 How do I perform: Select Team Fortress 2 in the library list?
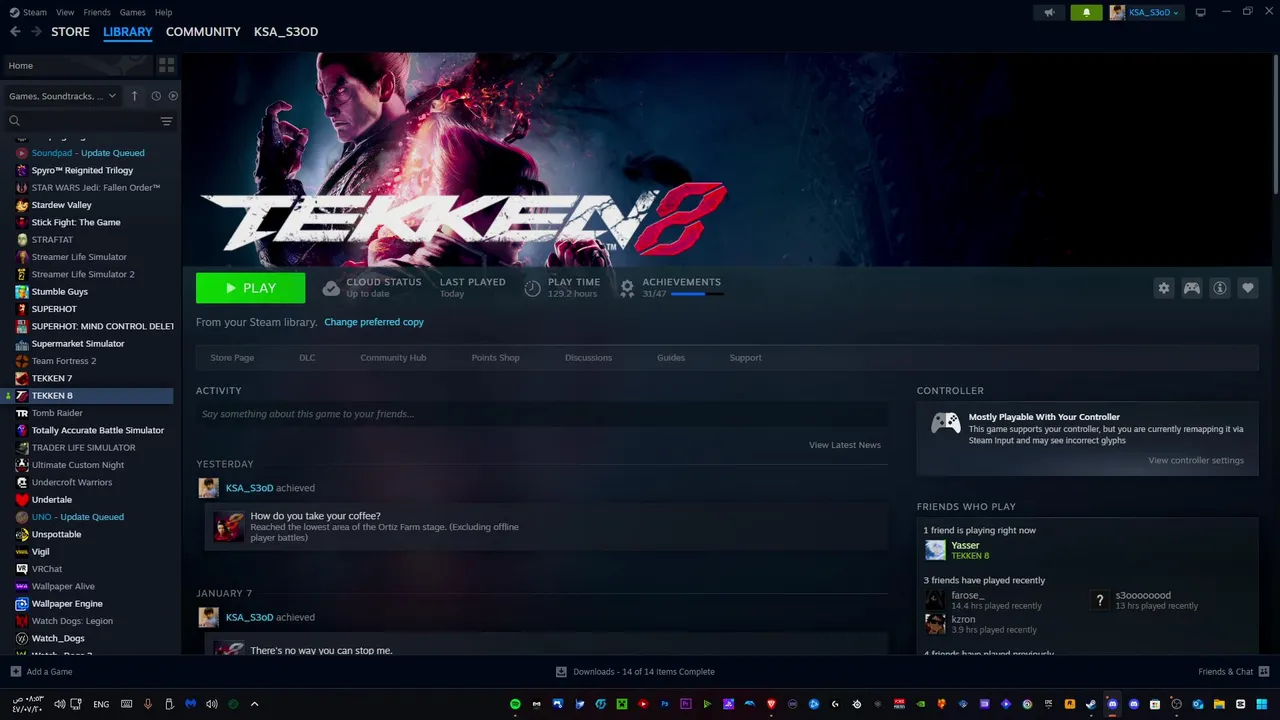(64, 361)
